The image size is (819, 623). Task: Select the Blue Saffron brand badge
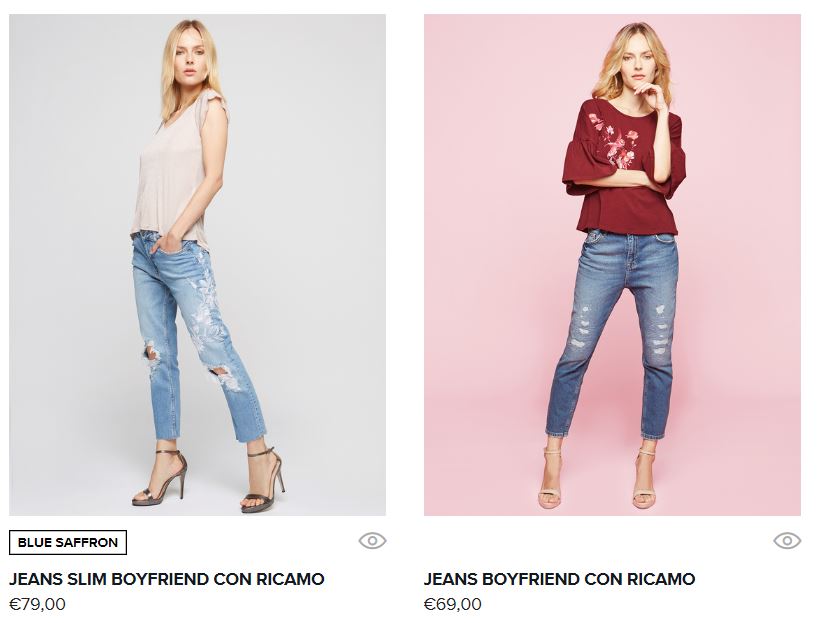(68, 543)
